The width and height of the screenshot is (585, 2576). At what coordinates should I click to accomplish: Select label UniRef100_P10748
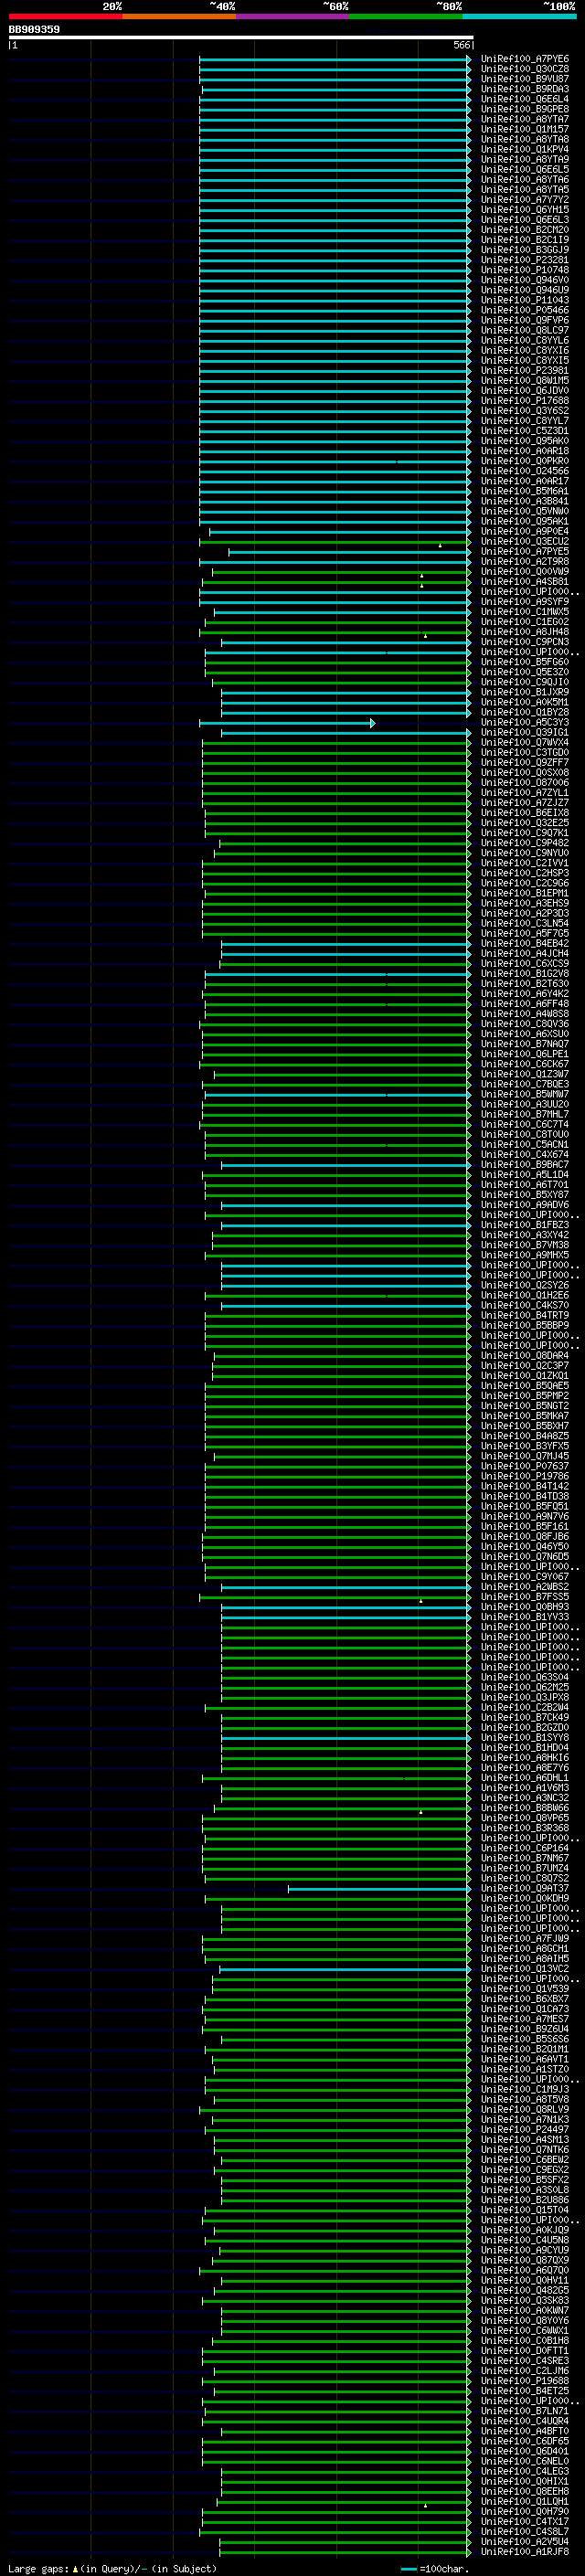click(525, 270)
